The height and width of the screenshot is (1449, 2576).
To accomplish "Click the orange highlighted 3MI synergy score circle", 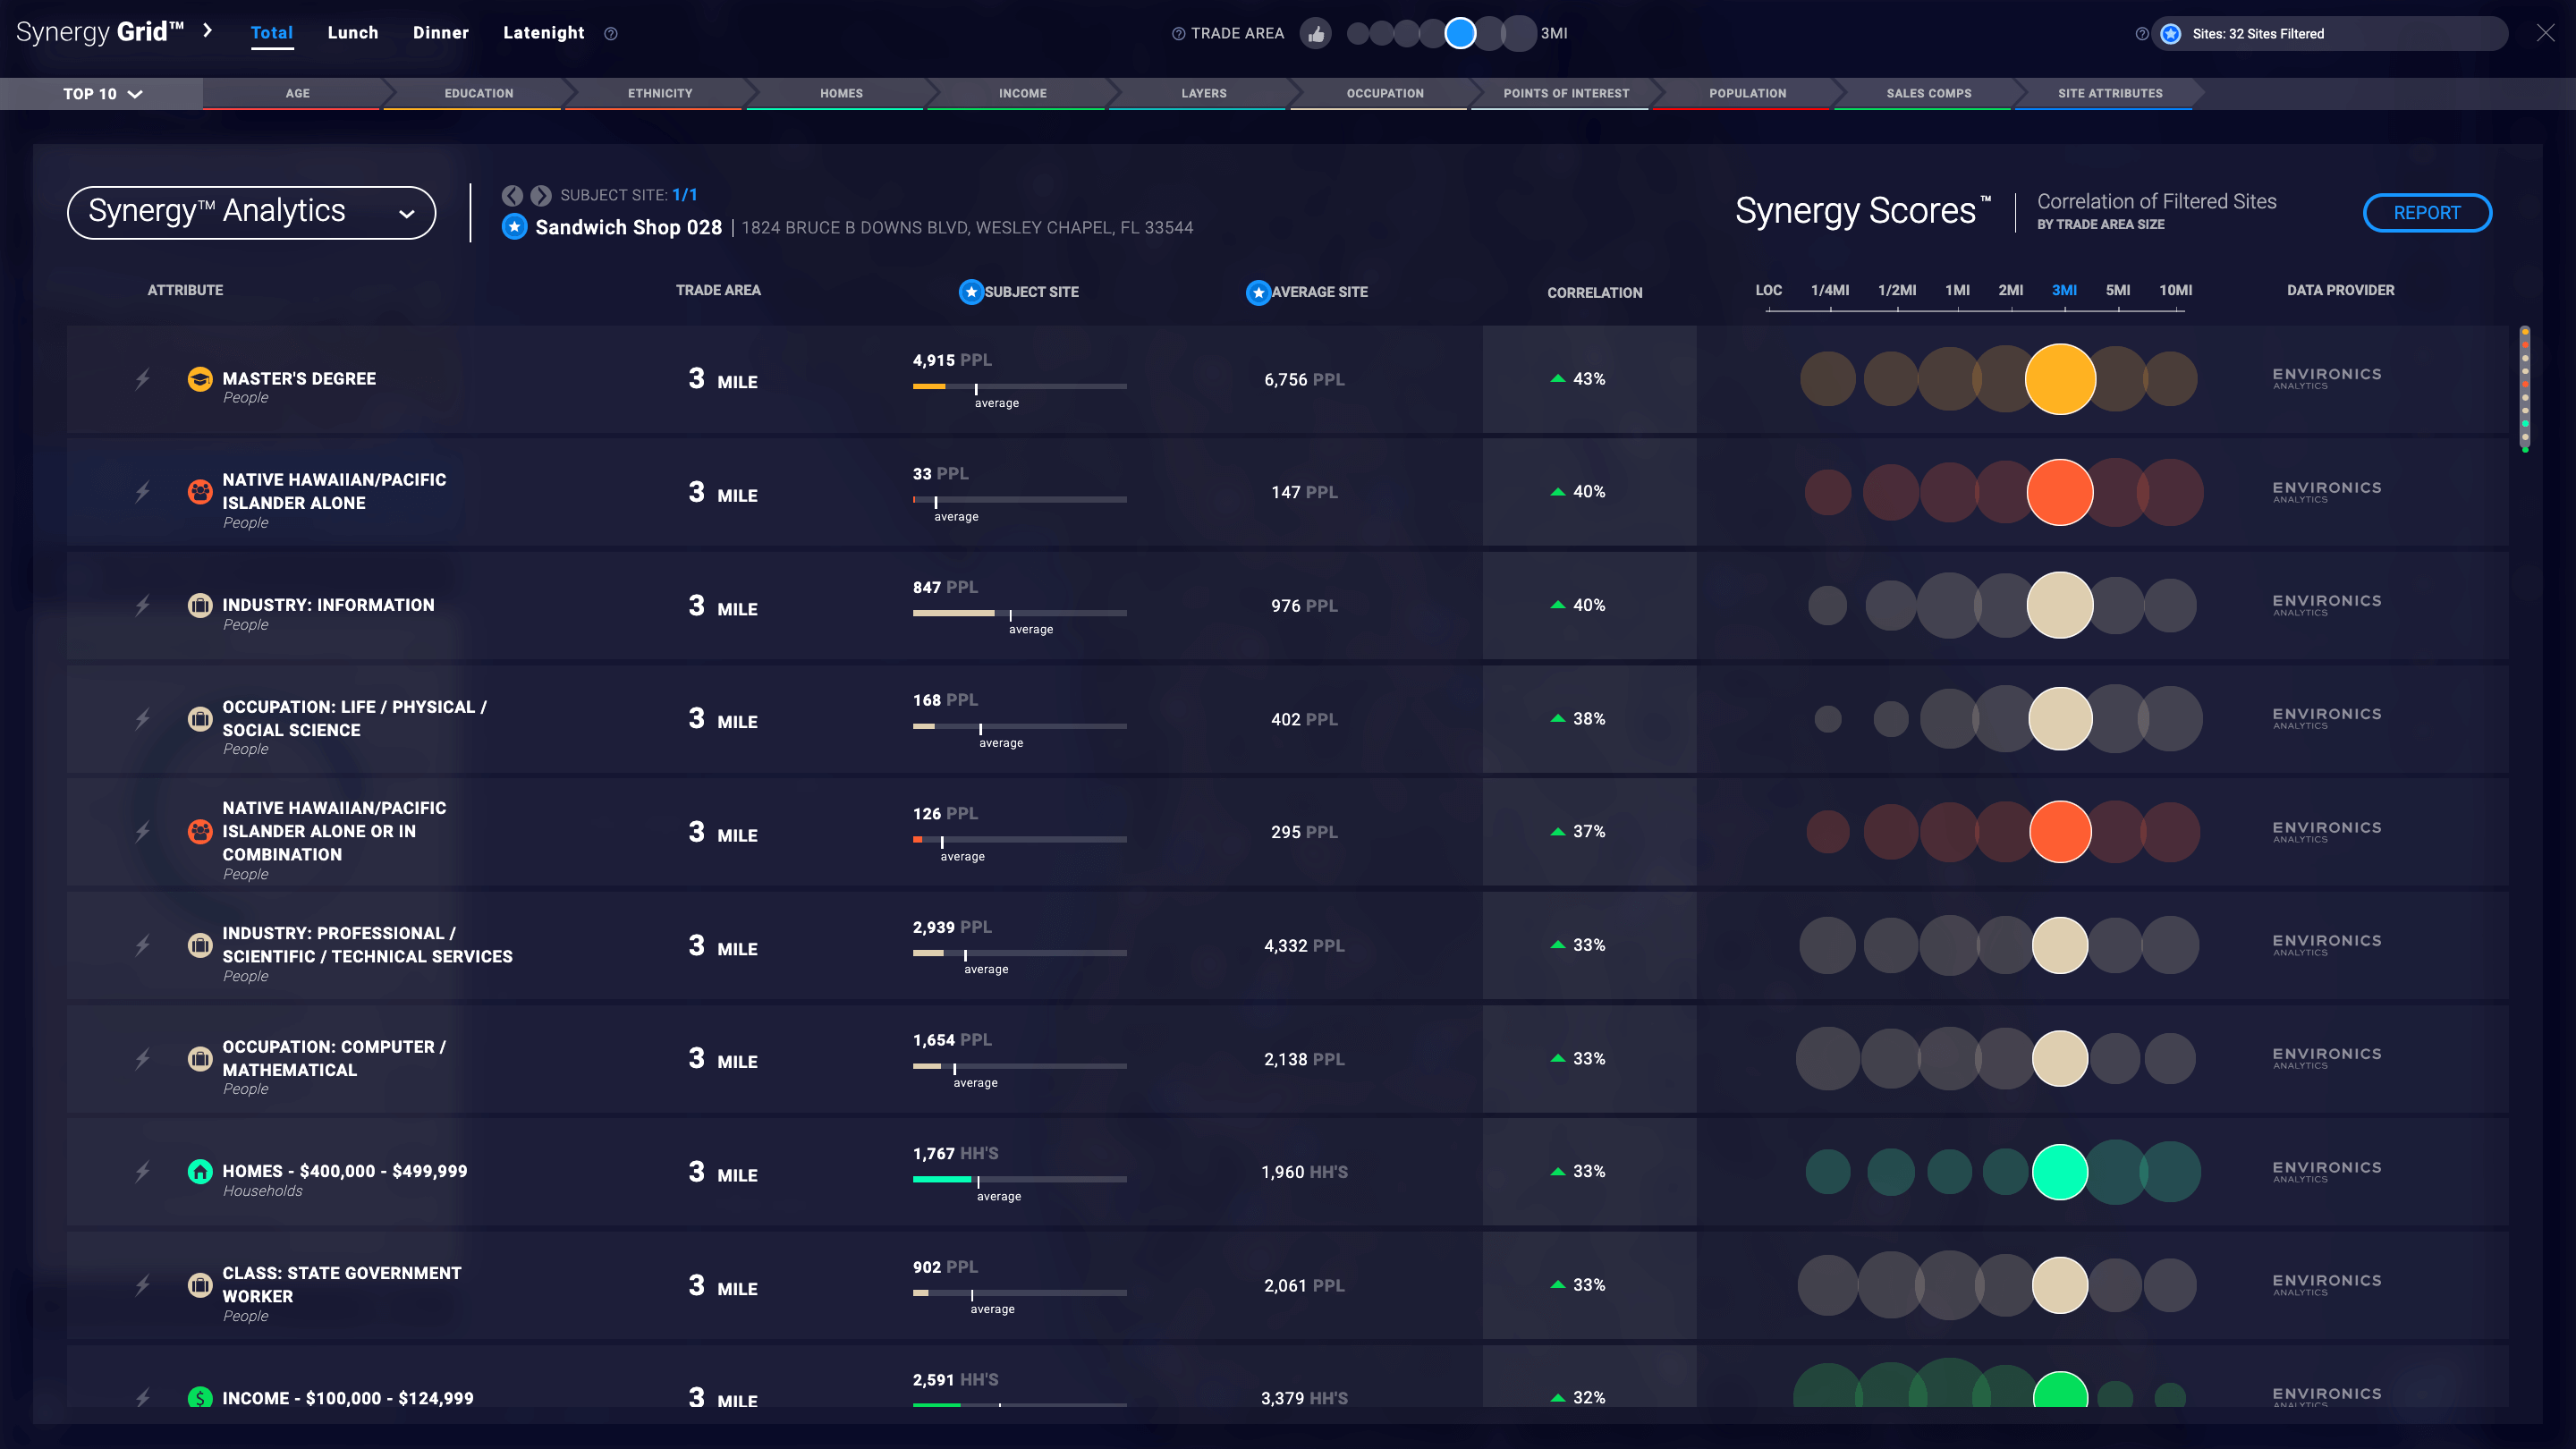I will [x=2059, y=492].
